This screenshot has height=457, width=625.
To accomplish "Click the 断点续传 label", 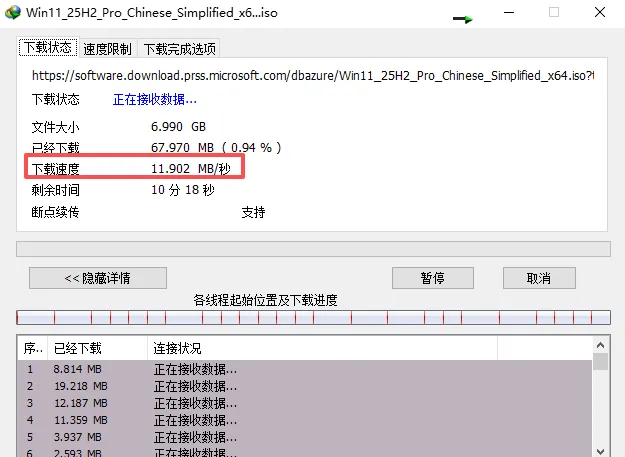I will pyautogui.click(x=55, y=212).
